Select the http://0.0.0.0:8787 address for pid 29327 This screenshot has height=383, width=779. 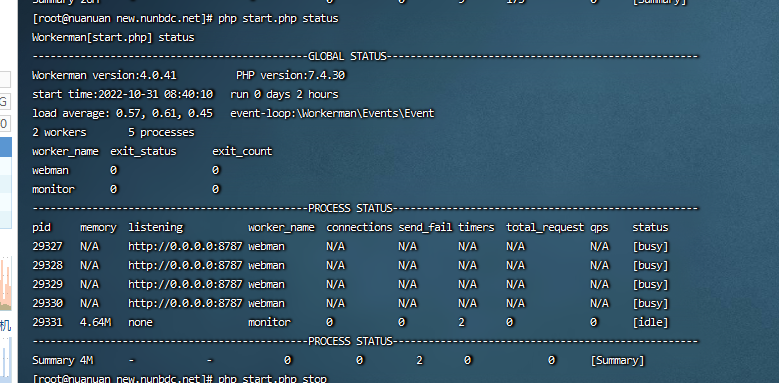click(185, 246)
